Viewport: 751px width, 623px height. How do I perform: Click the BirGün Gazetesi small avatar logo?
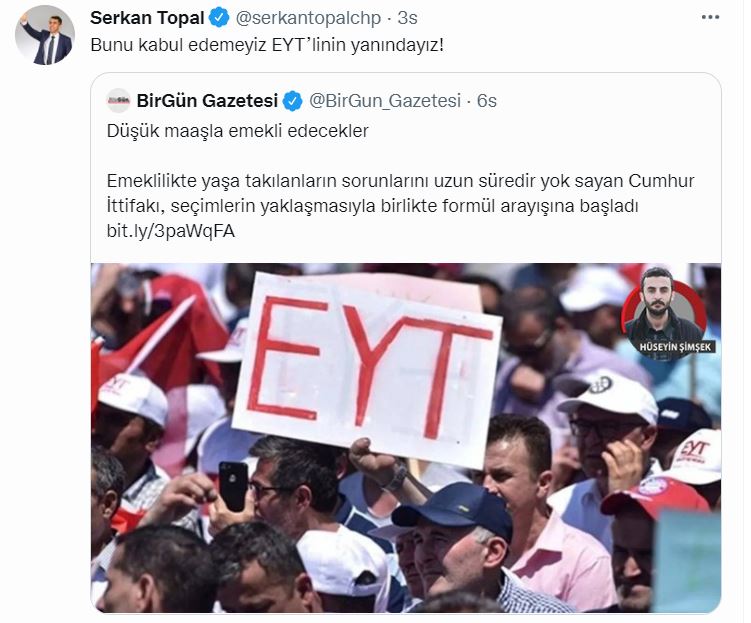[x=118, y=101]
